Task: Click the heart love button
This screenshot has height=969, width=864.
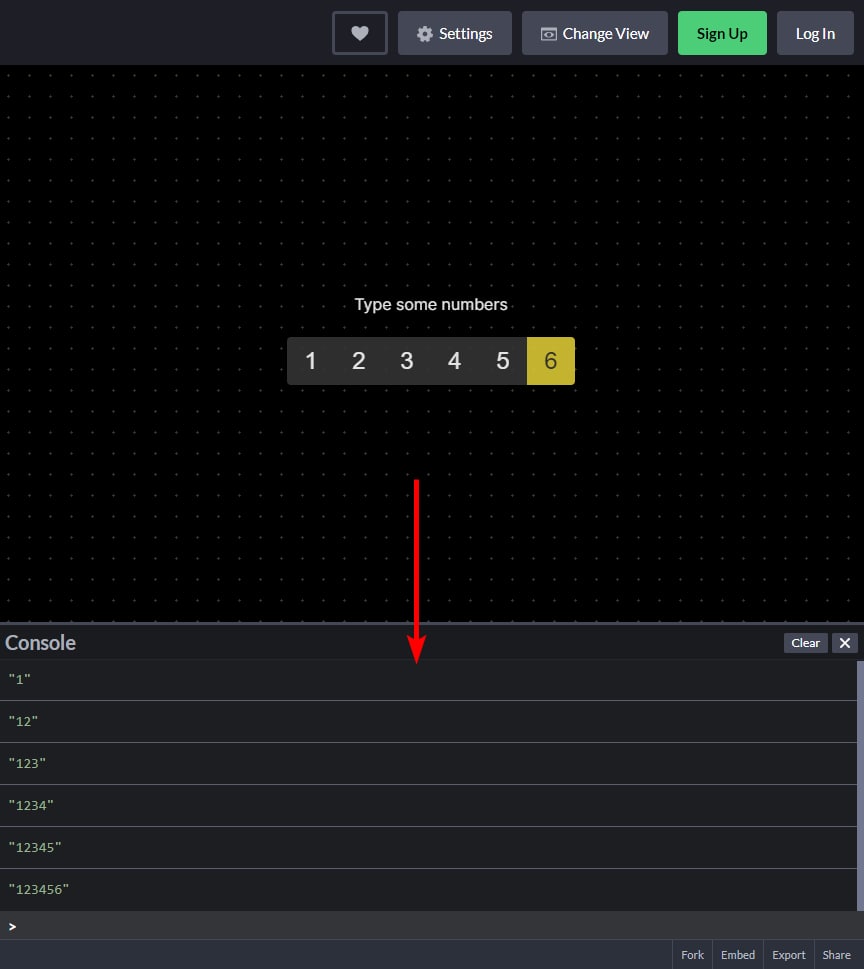Action: pos(360,33)
